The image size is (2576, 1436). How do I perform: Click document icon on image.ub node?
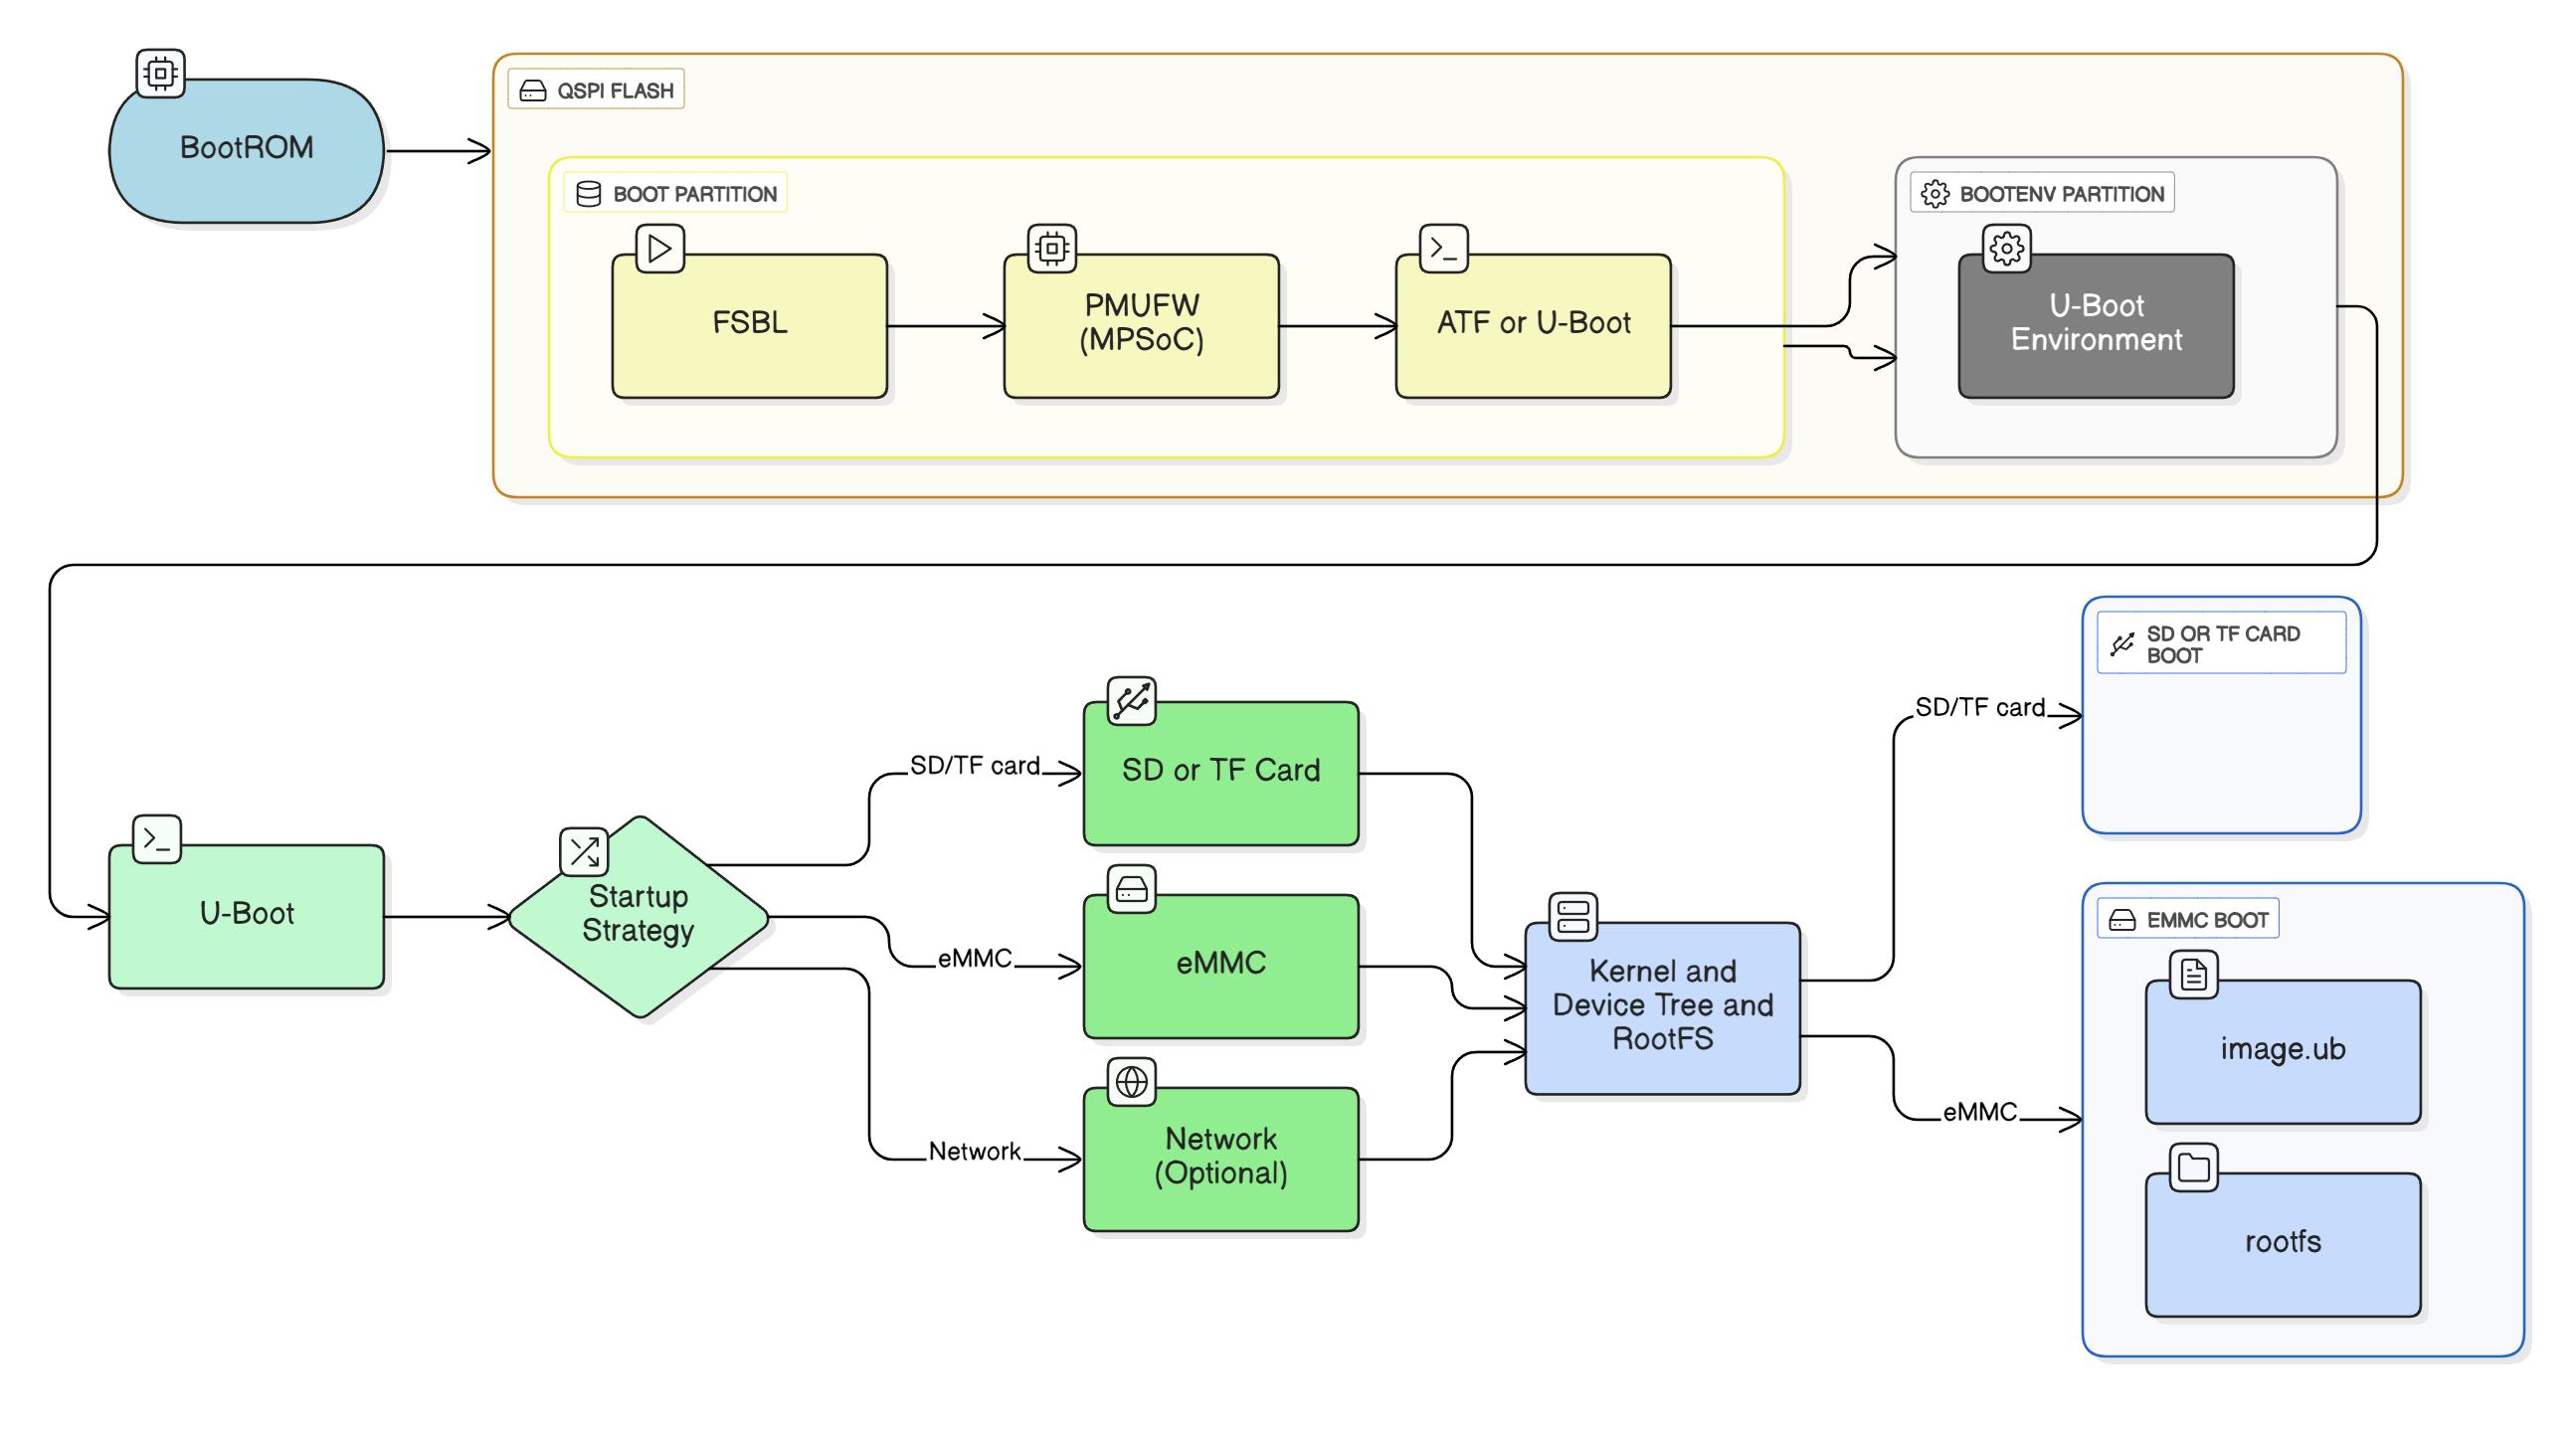[x=2193, y=974]
